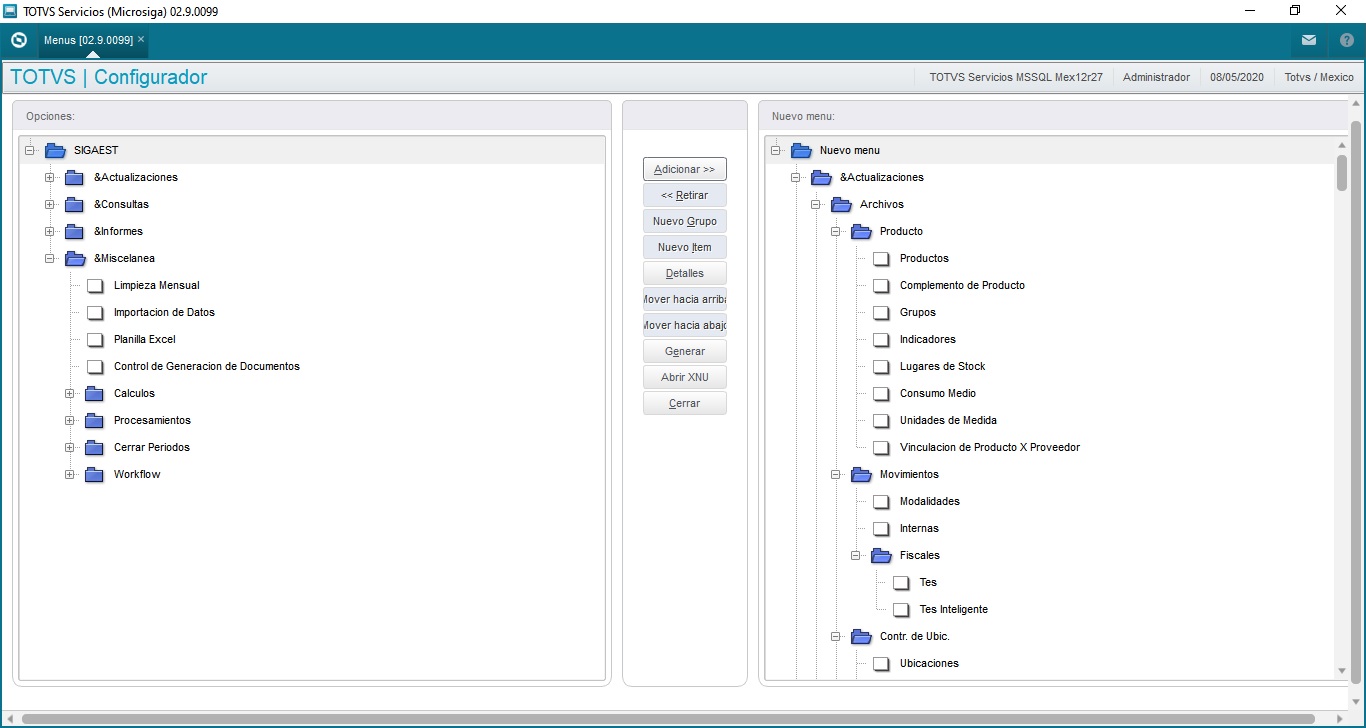1366x728 pixels.
Task: Click the &Actualizaciones folder icon under Nuevo menu
Action: click(x=821, y=177)
